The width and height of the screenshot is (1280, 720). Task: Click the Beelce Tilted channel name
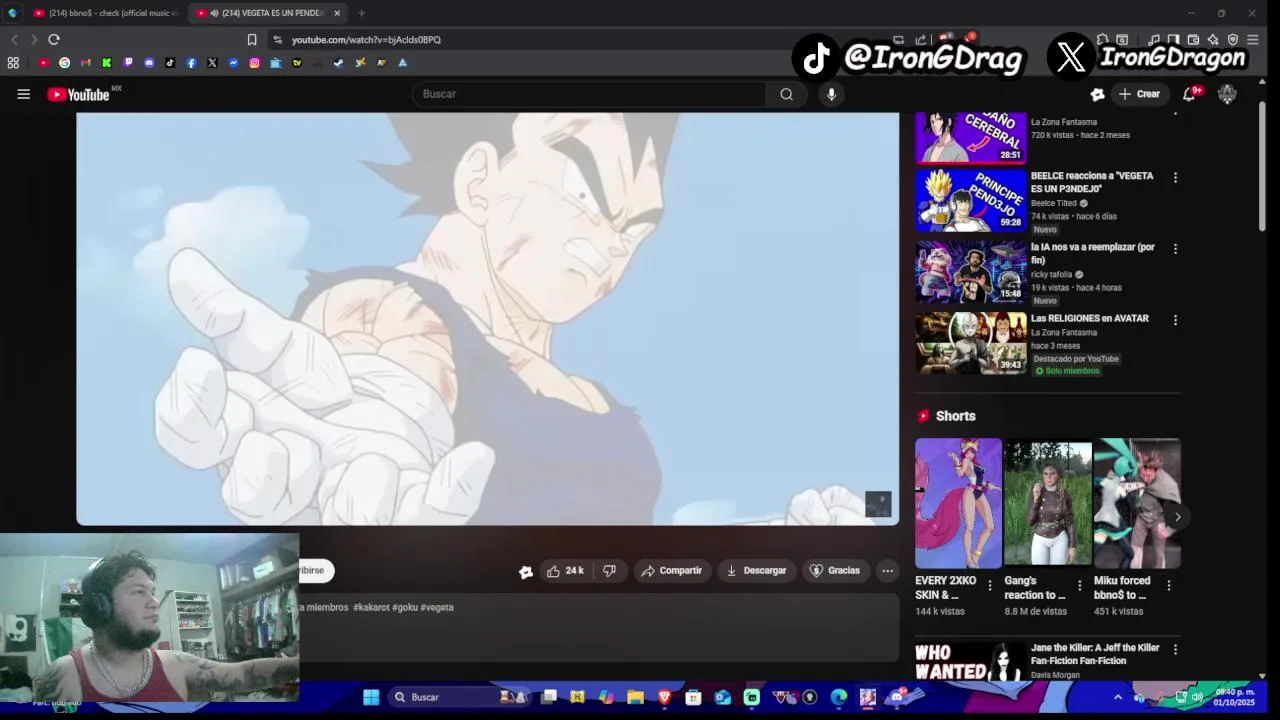1054,203
